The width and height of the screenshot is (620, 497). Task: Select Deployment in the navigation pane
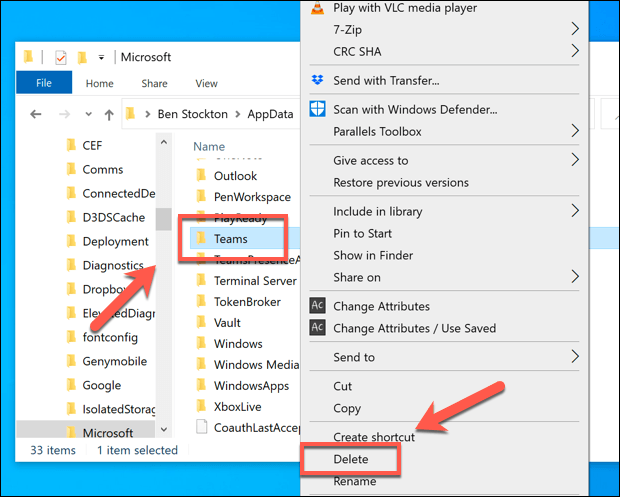pos(115,241)
